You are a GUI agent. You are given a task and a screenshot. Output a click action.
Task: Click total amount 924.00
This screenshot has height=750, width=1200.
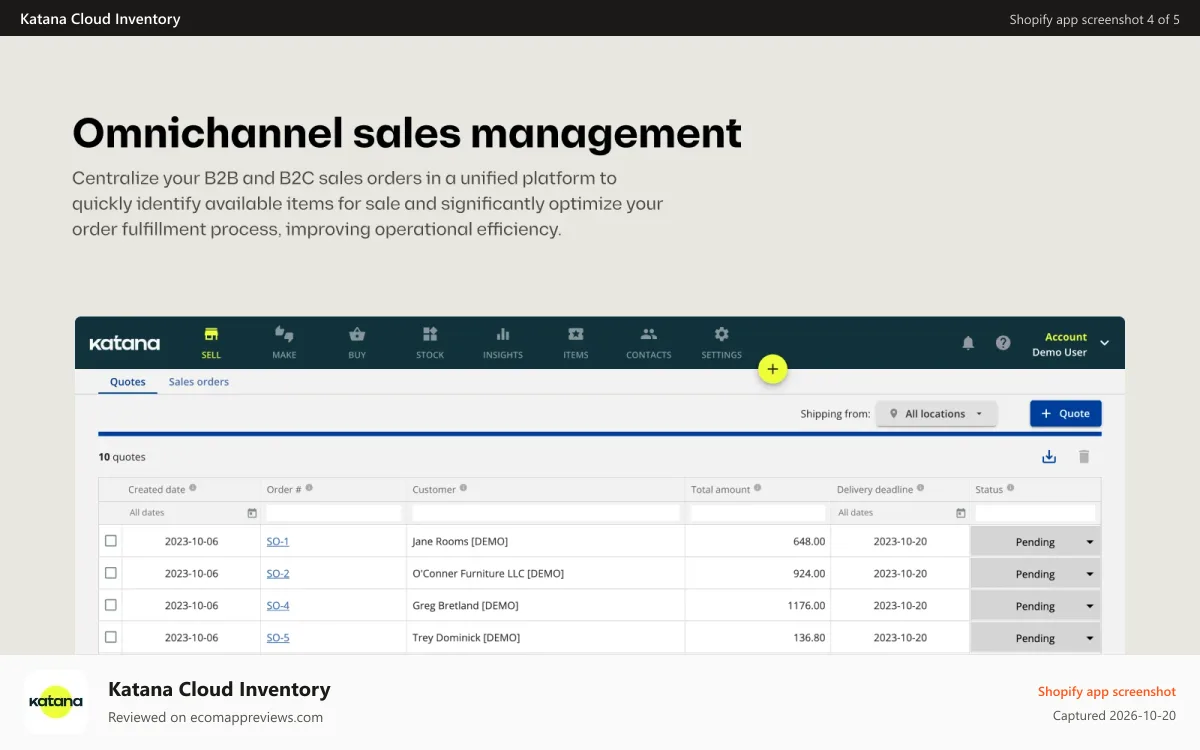[x=809, y=573]
